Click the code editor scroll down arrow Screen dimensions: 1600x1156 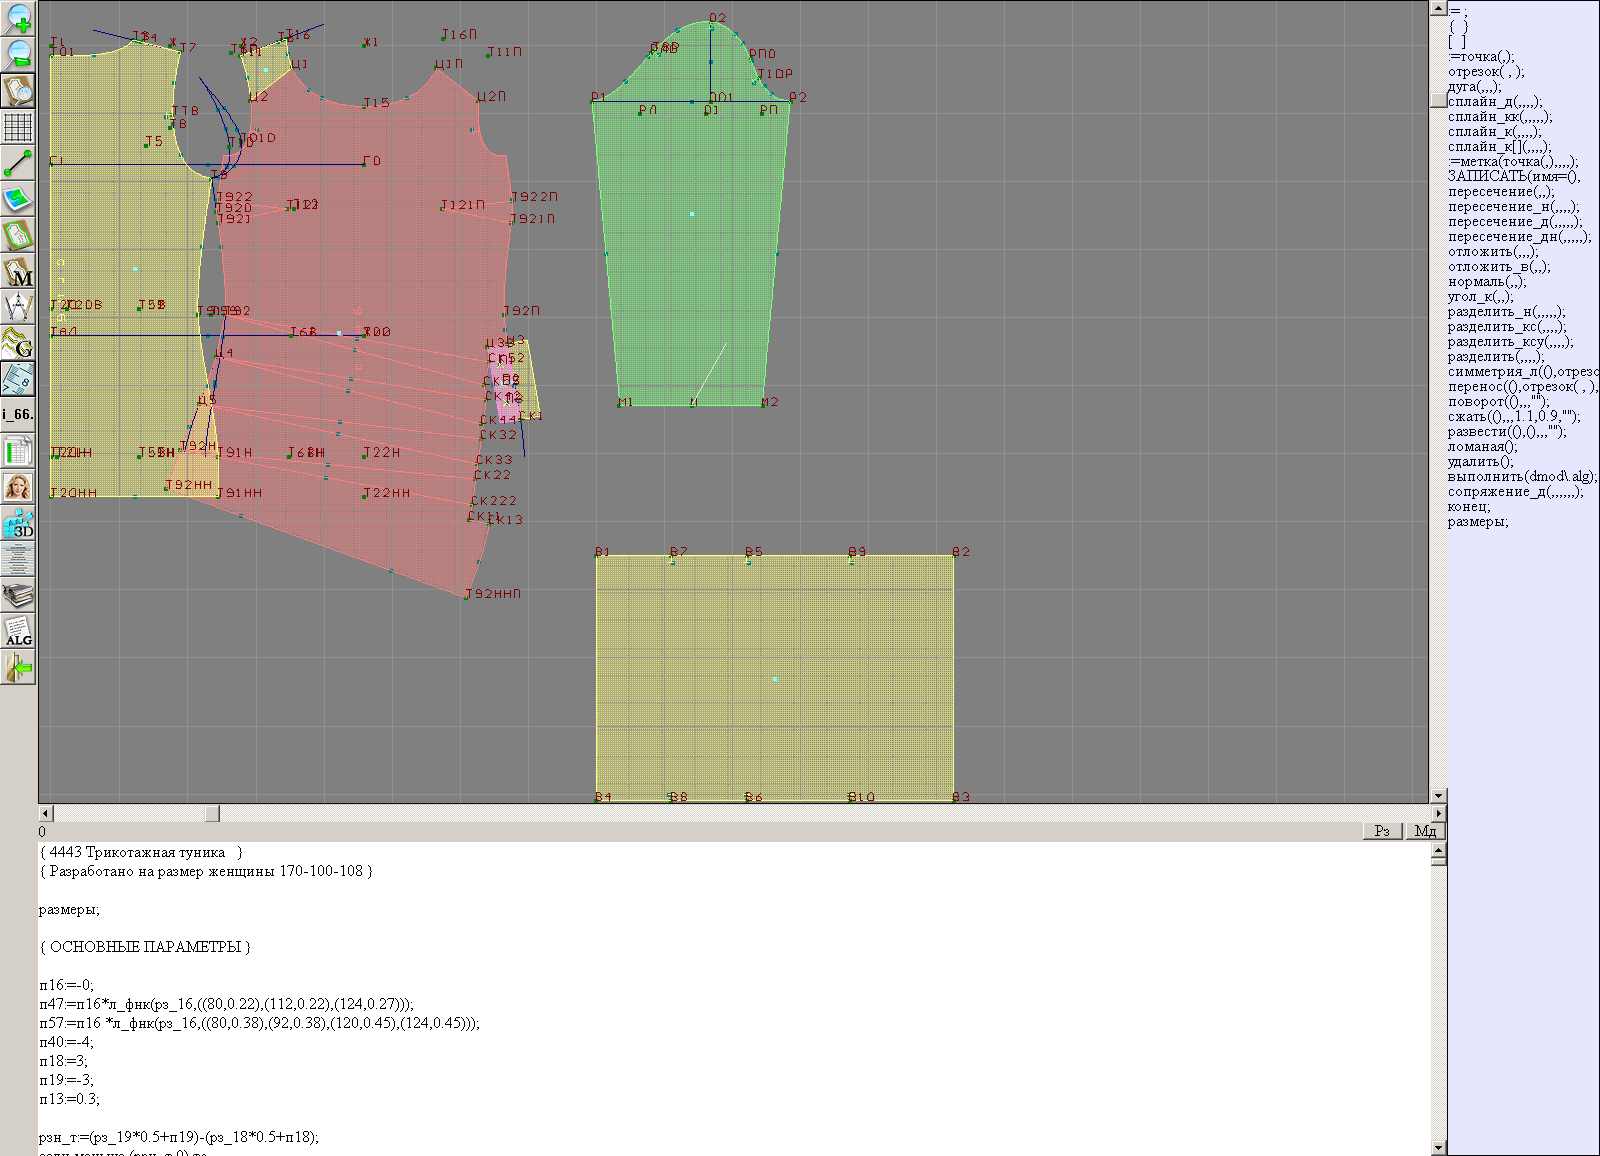coord(1438,1147)
